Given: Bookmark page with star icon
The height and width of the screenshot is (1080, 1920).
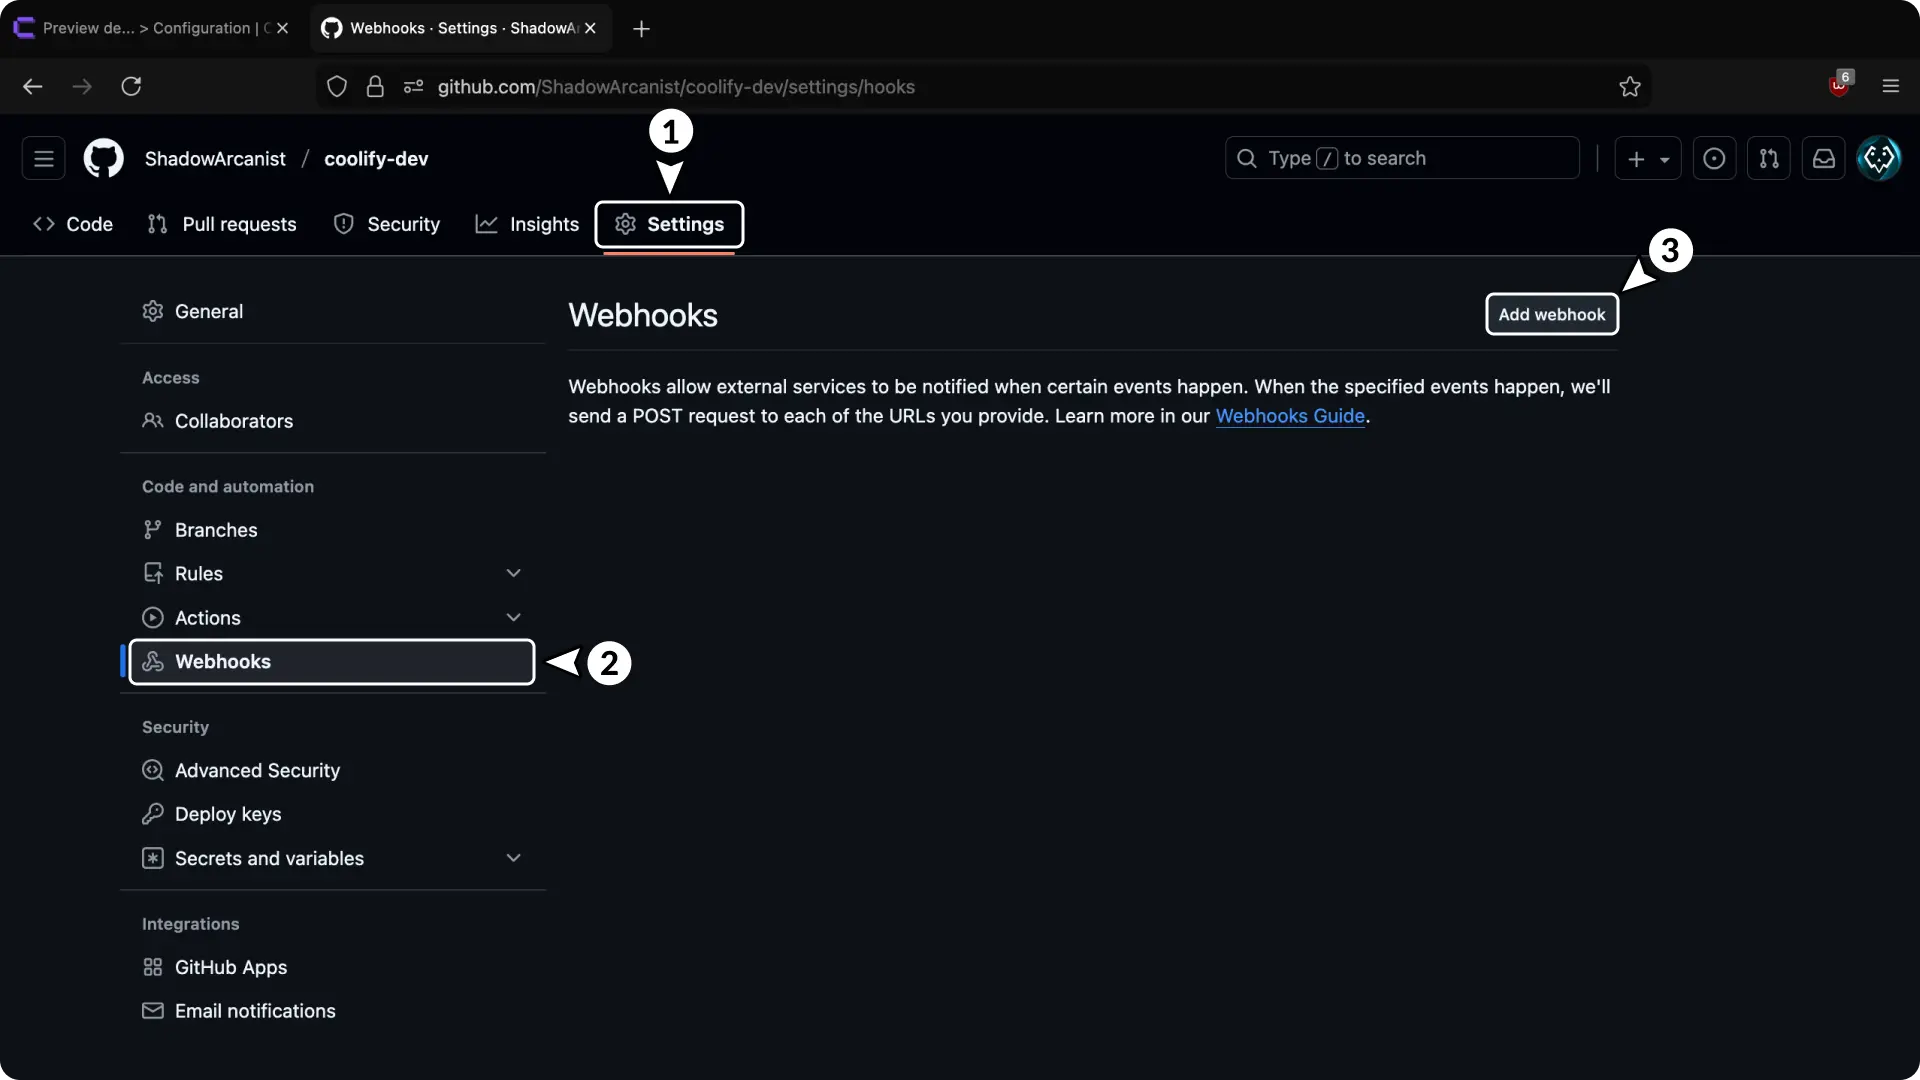Looking at the screenshot, I should click(1629, 87).
